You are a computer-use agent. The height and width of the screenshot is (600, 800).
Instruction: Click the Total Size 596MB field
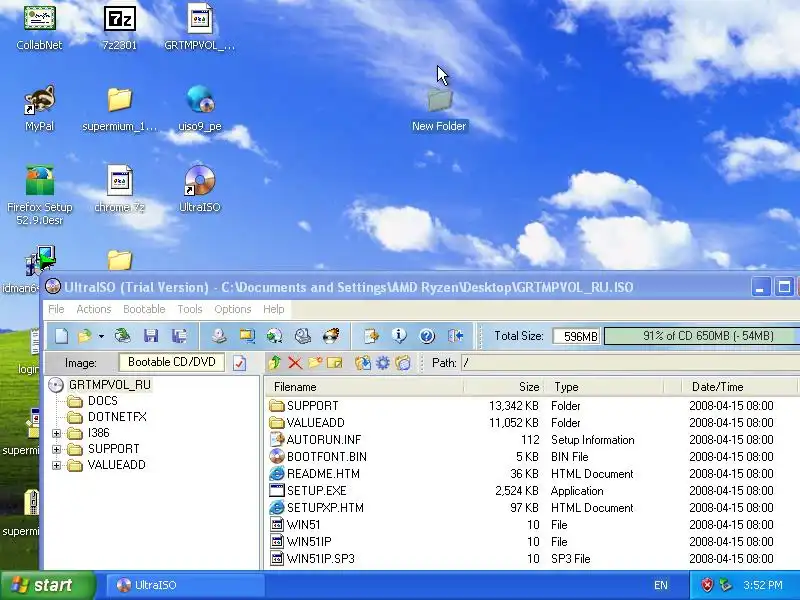[x=577, y=336]
